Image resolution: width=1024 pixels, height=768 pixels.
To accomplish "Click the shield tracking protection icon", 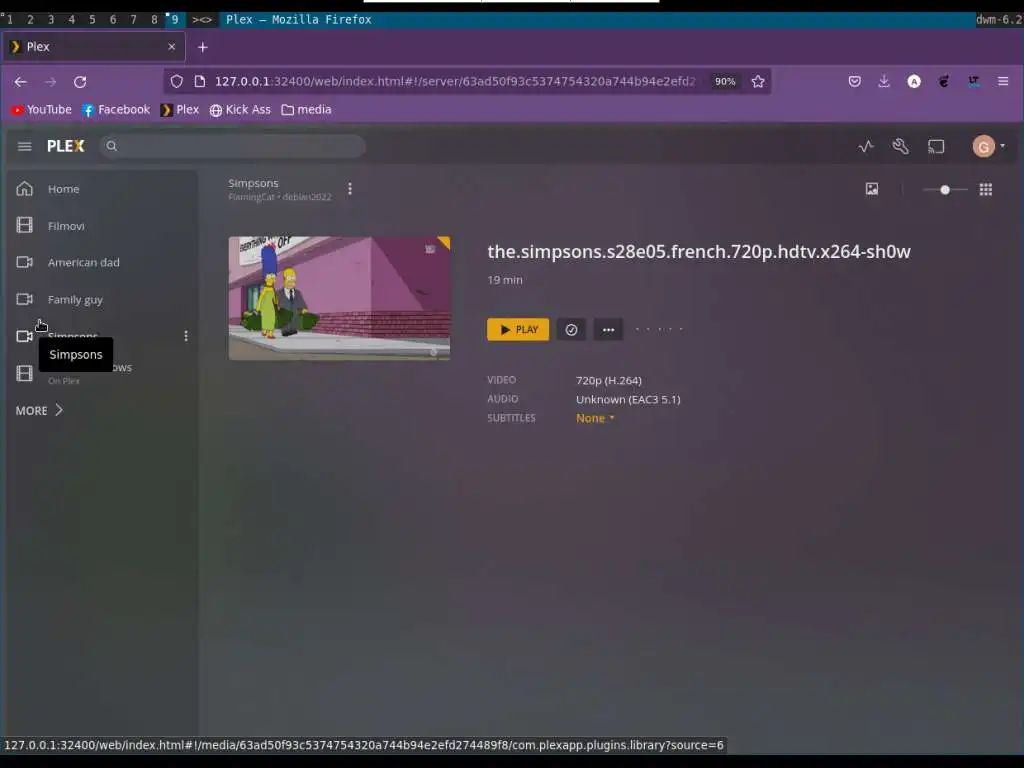I will coord(176,82).
